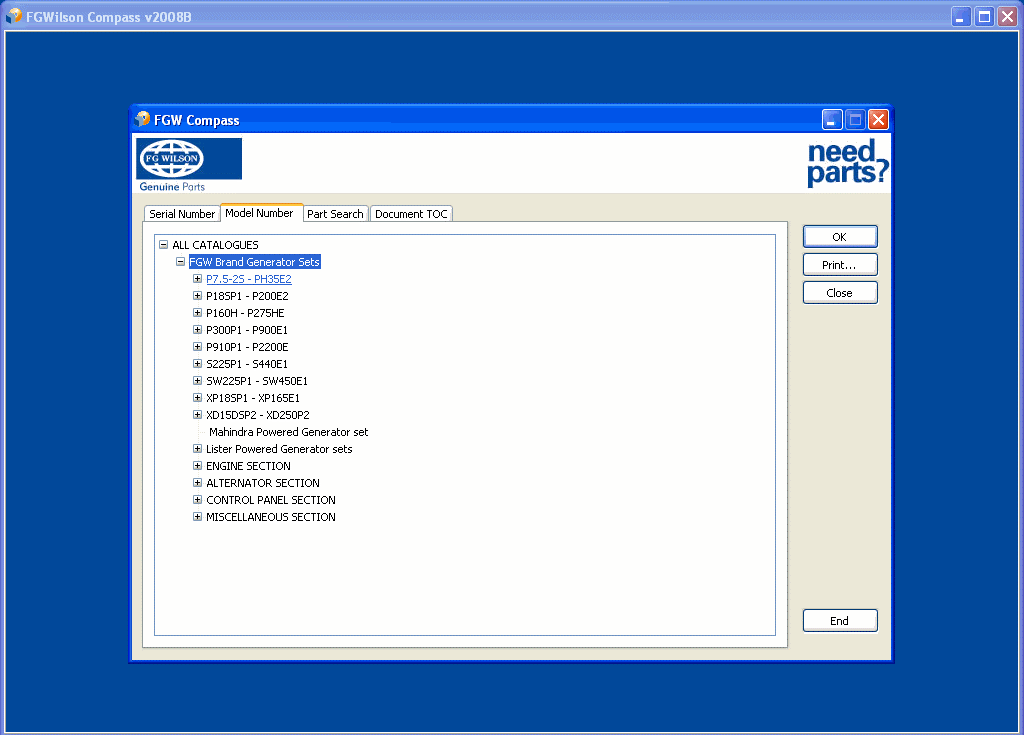
Task: Click the FG Wilson Genuine Parts logo
Action: pyautogui.click(x=189, y=165)
